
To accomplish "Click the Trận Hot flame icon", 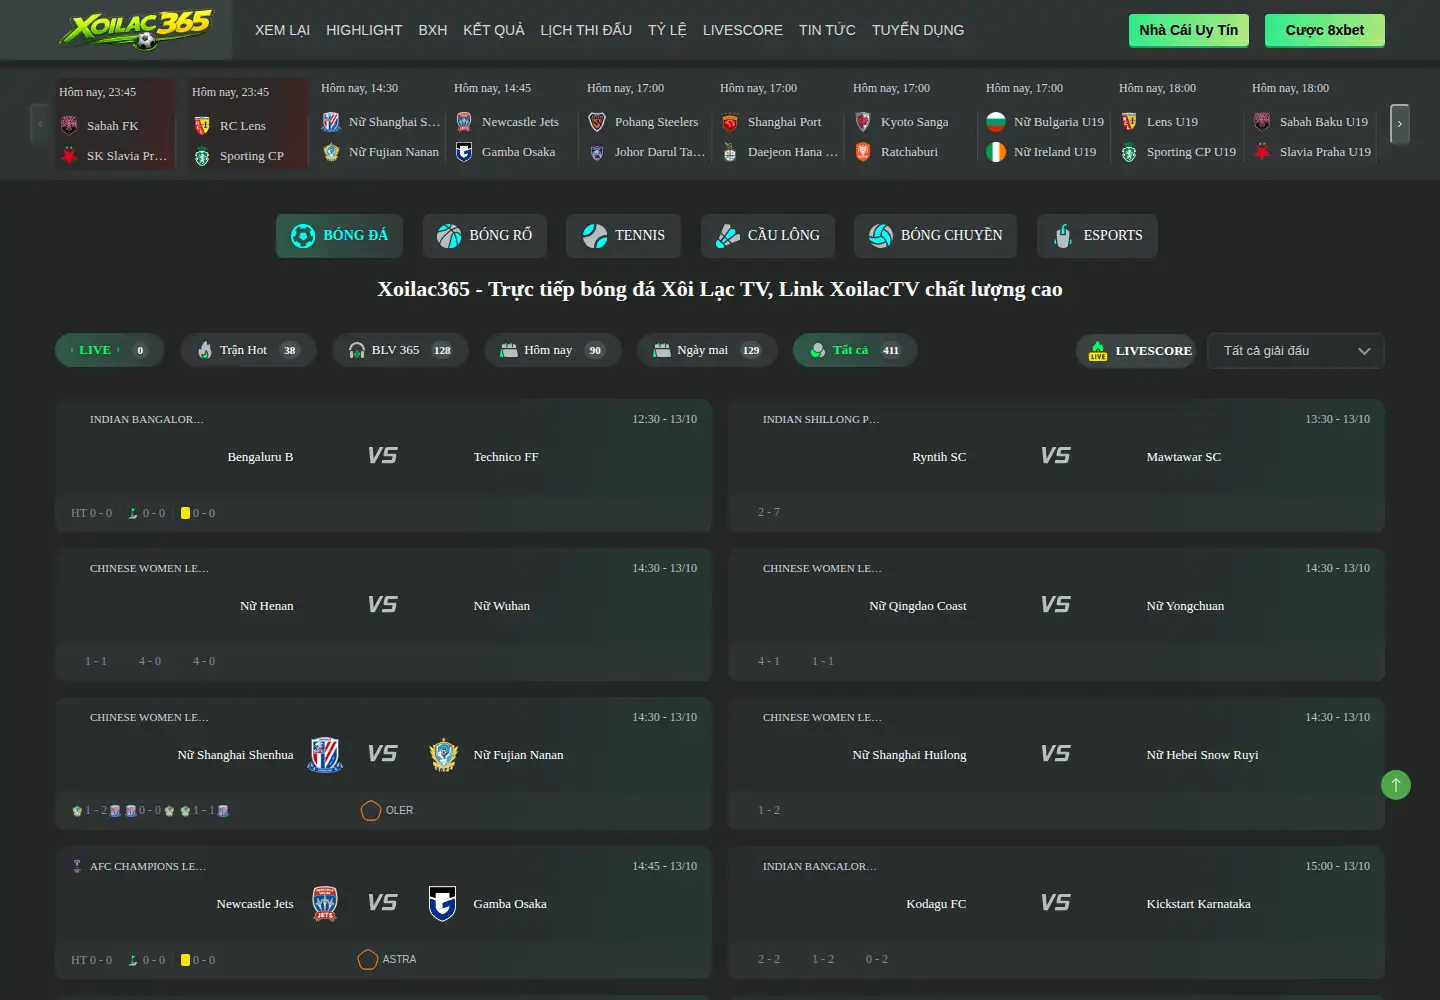I will (205, 350).
